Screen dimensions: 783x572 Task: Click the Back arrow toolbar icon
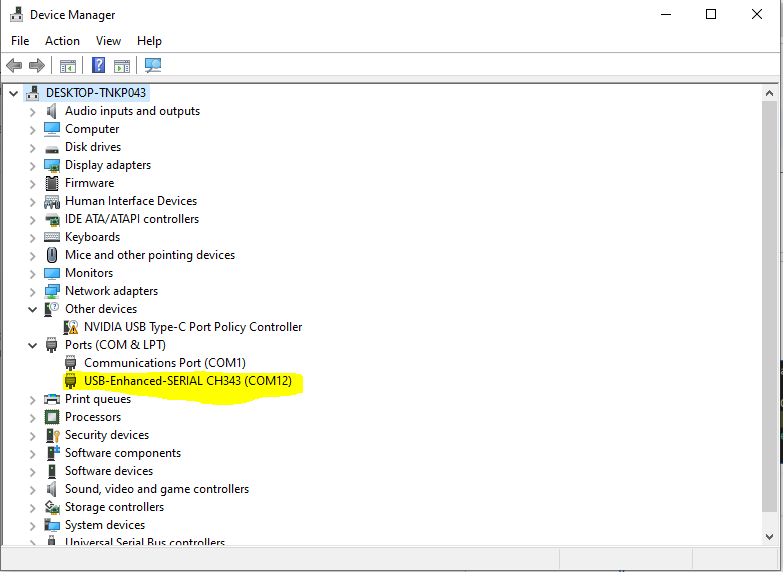pos(14,65)
